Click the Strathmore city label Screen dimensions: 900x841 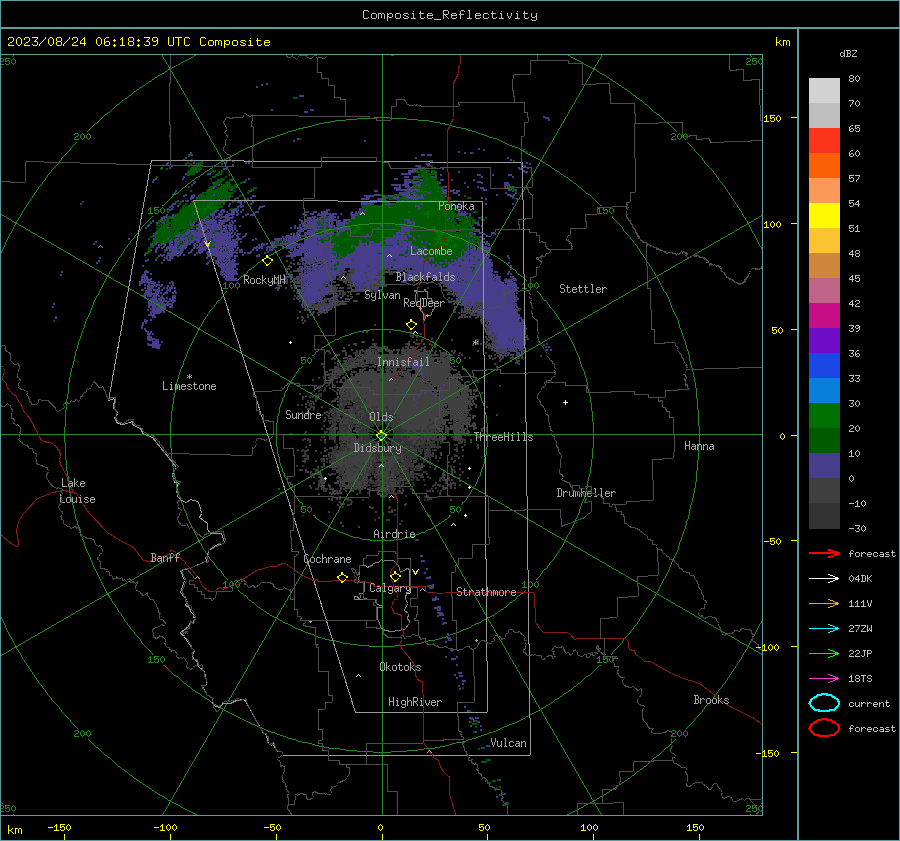pyautogui.click(x=486, y=592)
